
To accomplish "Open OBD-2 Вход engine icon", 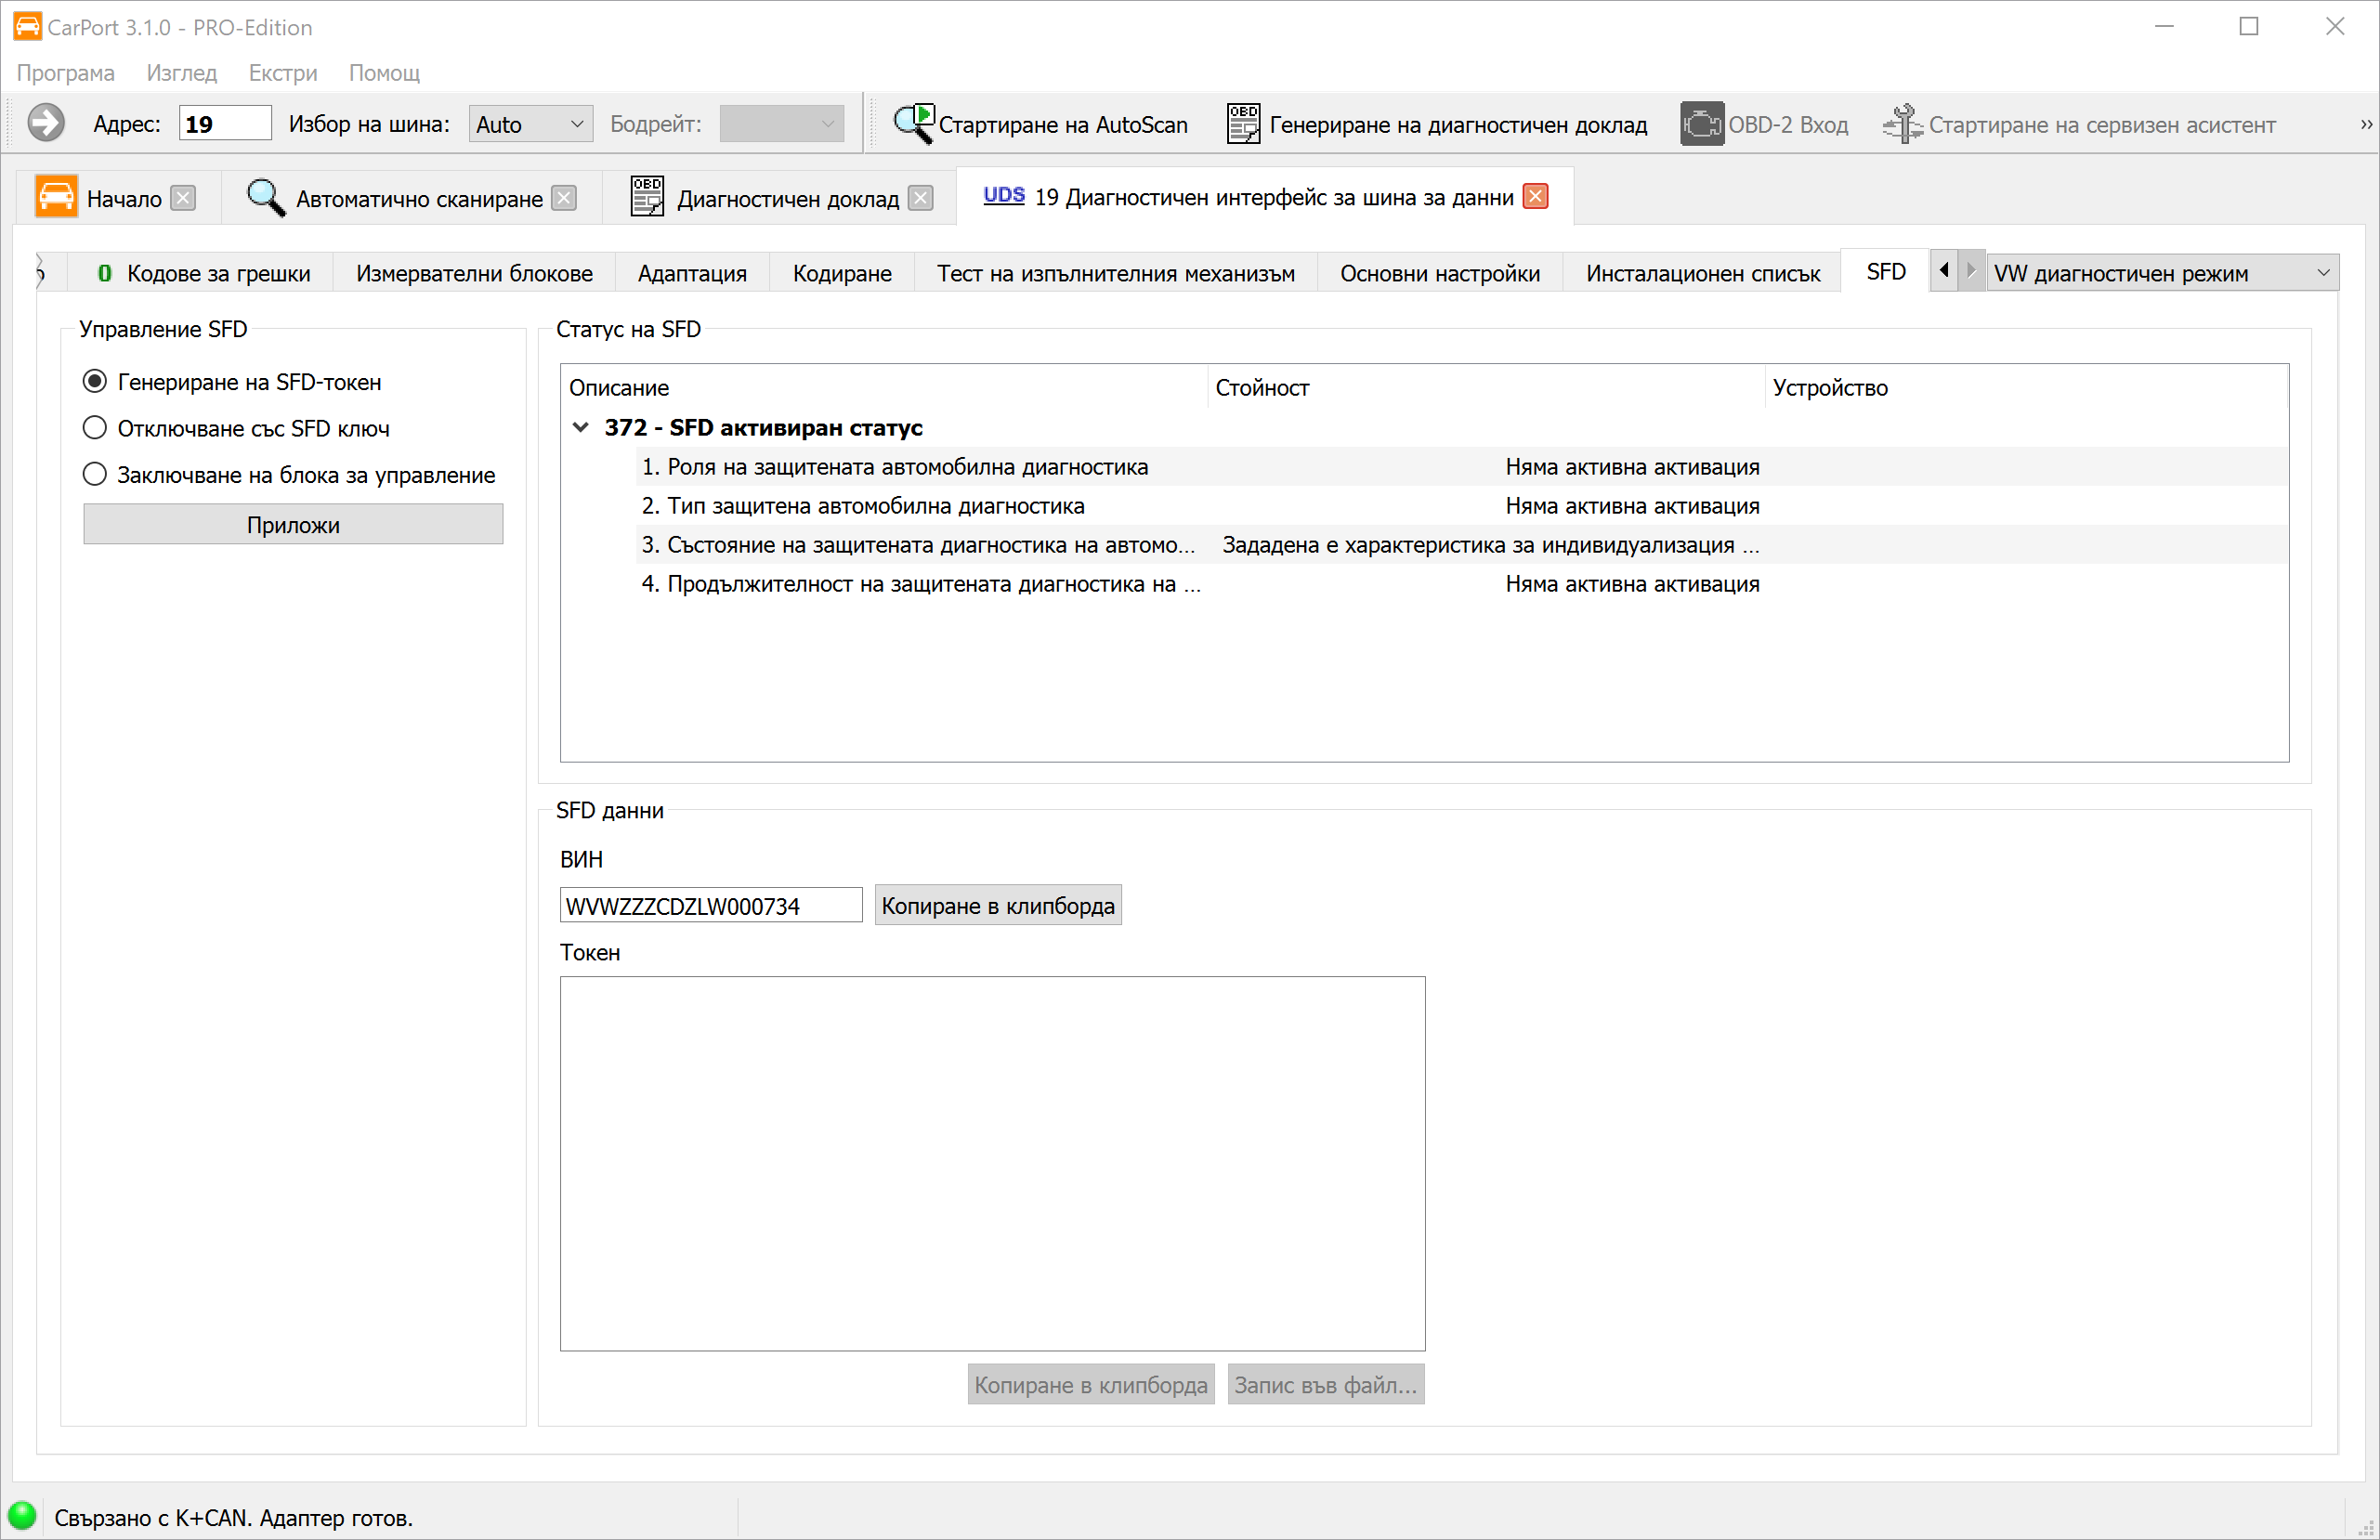I will (x=1701, y=124).
